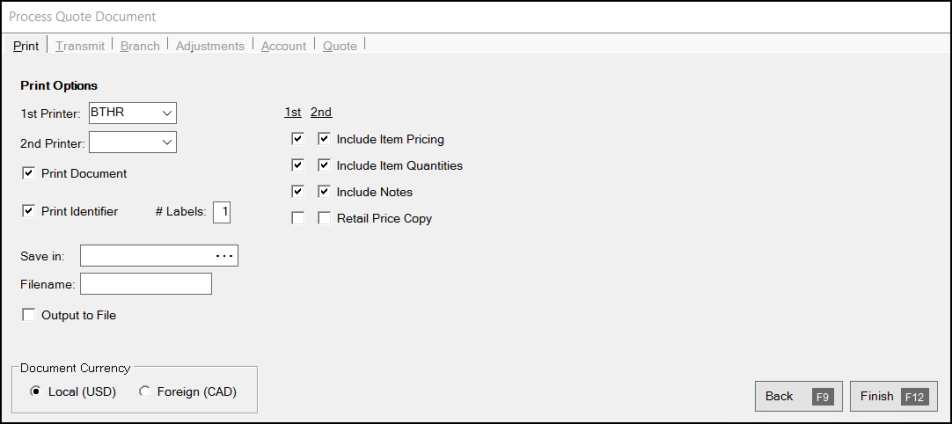Screen dimensions: 952x424
Task: Uncheck the Print Document checkbox
Action: tap(29, 173)
